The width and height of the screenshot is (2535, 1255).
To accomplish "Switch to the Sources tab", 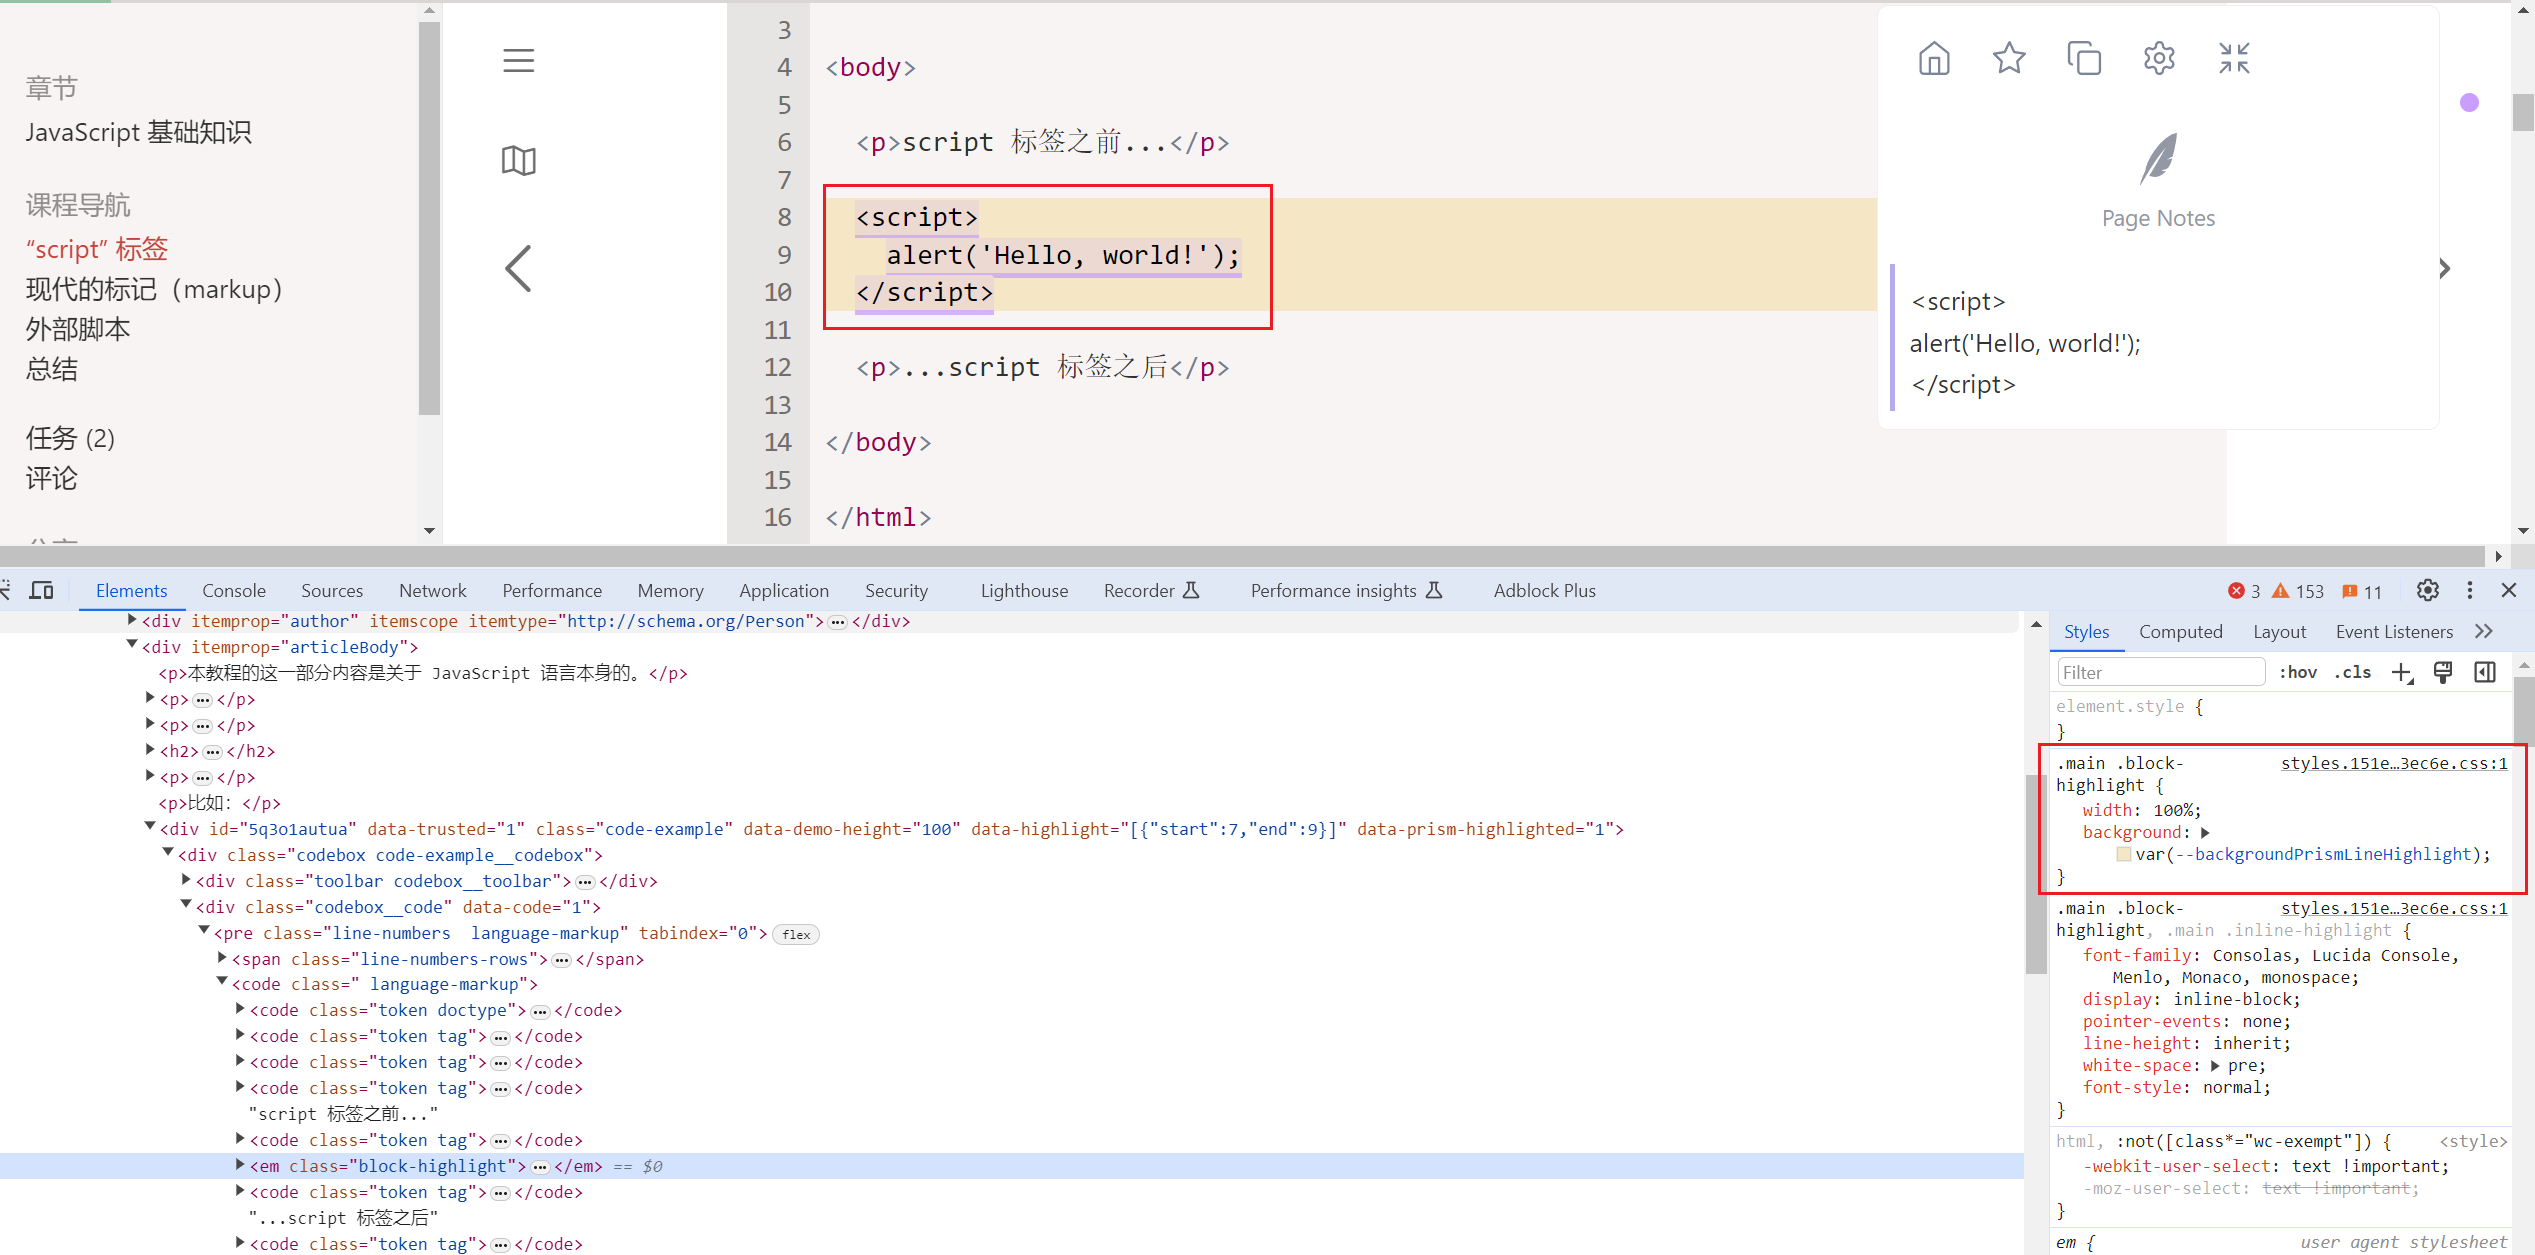I will coord(332,591).
